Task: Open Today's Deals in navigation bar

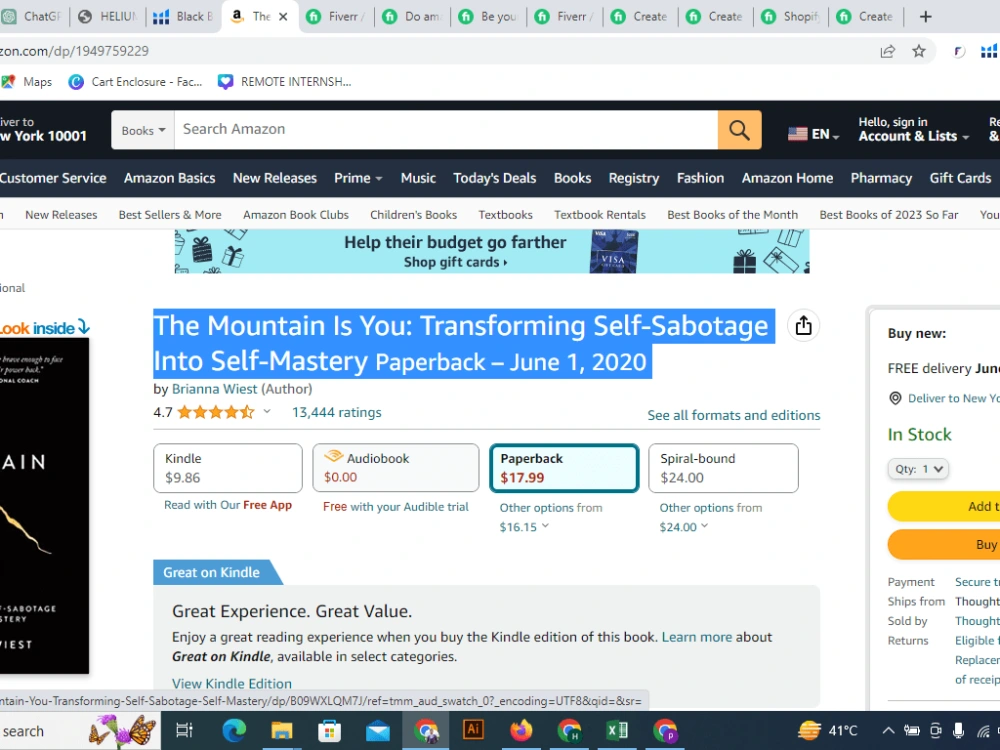Action: coord(494,179)
